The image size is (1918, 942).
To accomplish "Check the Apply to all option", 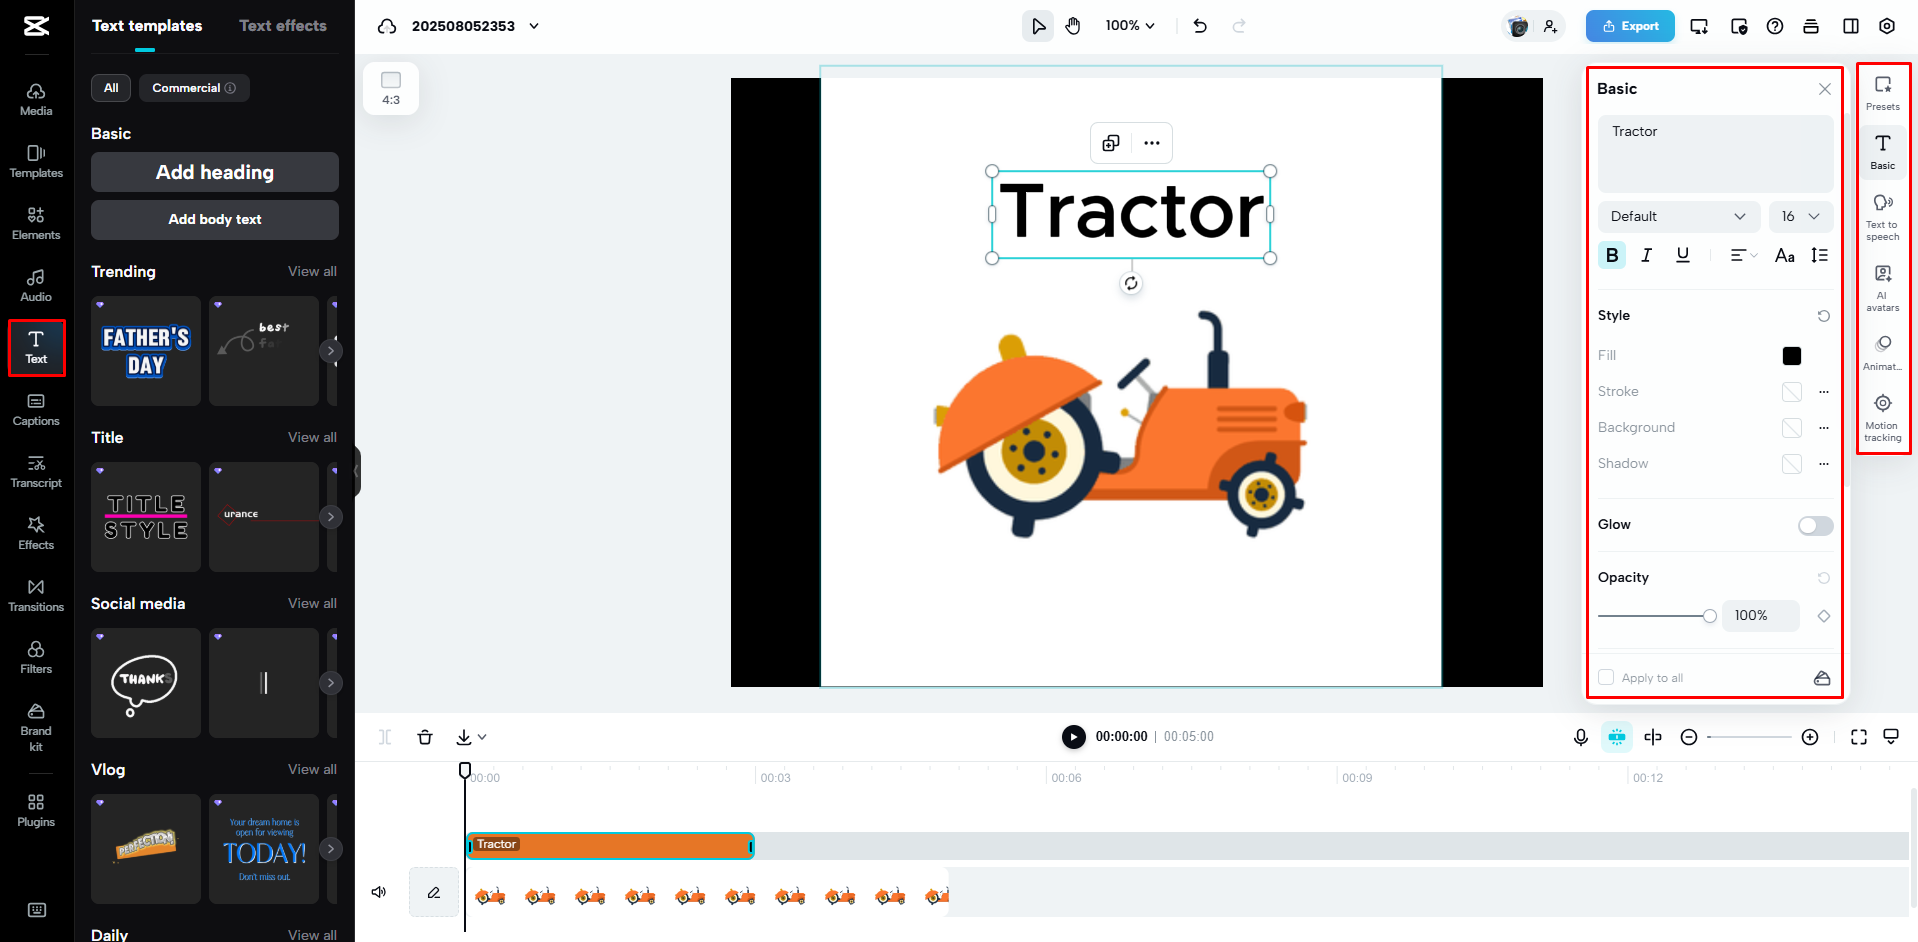I will (1605, 677).
